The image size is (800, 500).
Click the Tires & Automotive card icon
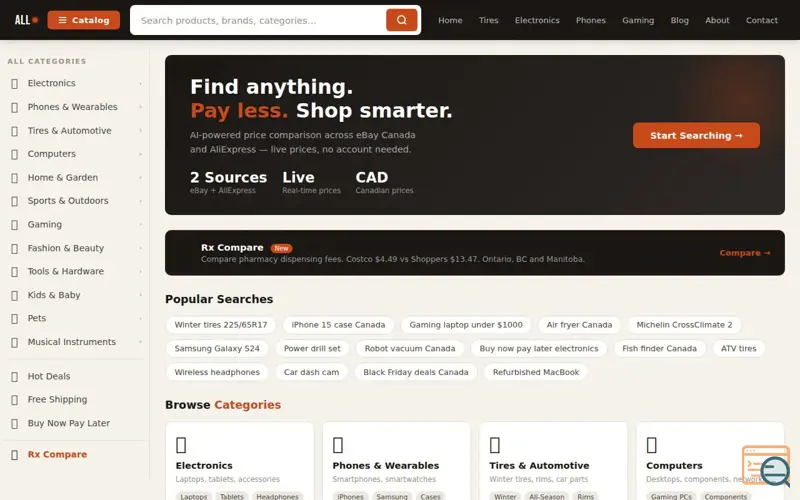[x=495, y=445]
